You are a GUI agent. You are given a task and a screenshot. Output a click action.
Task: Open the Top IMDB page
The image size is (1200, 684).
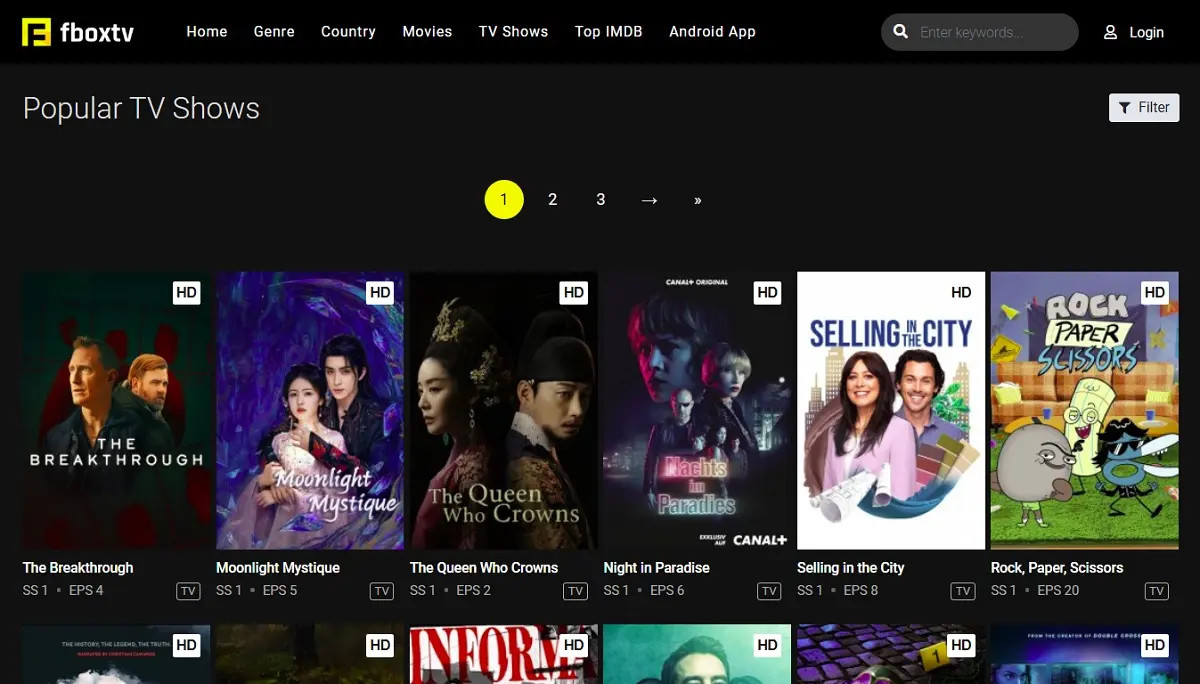pyautogui.click(x=608, y=32)
